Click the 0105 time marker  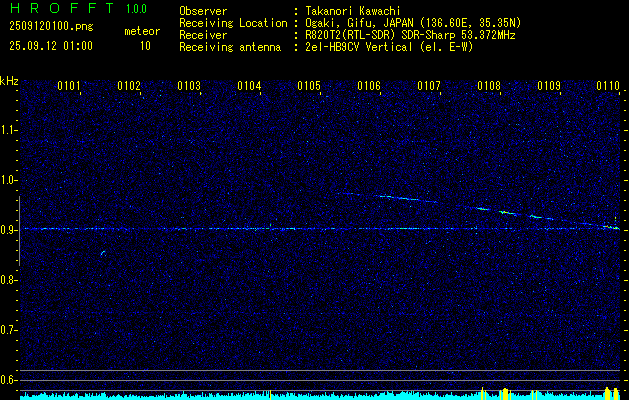[x=309, y=86]
